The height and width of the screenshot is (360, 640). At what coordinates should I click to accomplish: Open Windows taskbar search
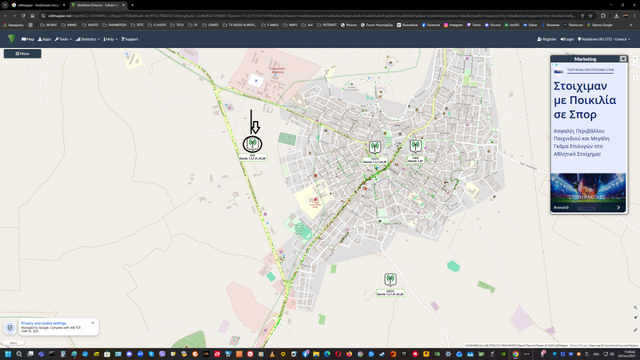point(19,354)
